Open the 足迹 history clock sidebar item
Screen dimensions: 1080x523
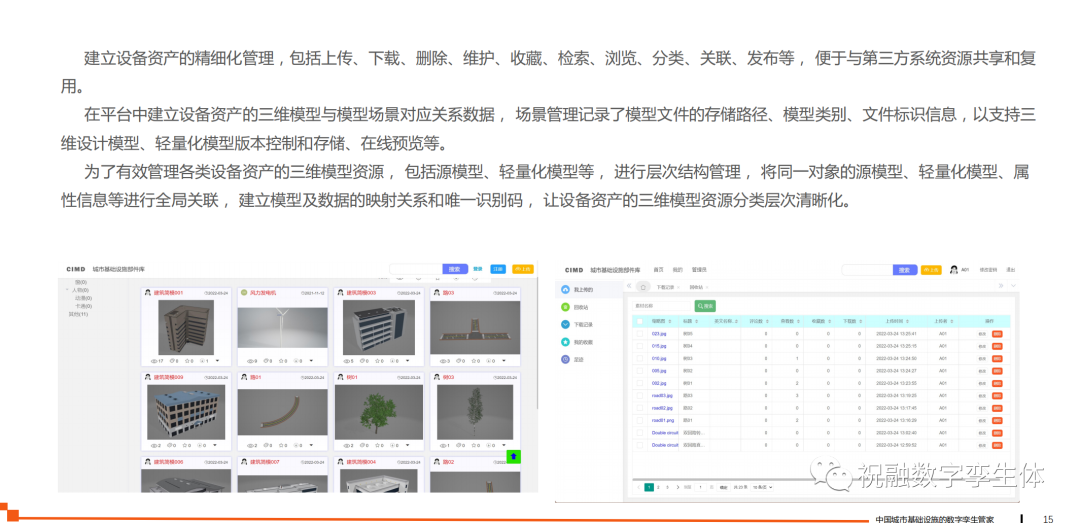pyautogui.click(x=565, y=359)
